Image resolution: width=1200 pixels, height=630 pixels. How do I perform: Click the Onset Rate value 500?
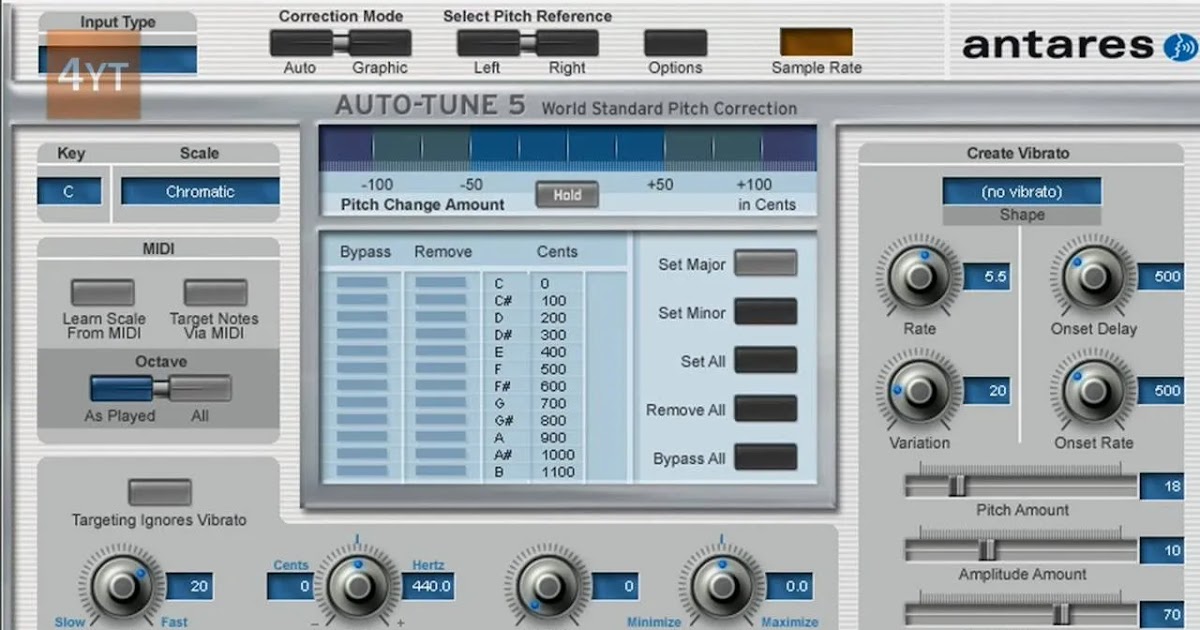(x=1164, y=391)
